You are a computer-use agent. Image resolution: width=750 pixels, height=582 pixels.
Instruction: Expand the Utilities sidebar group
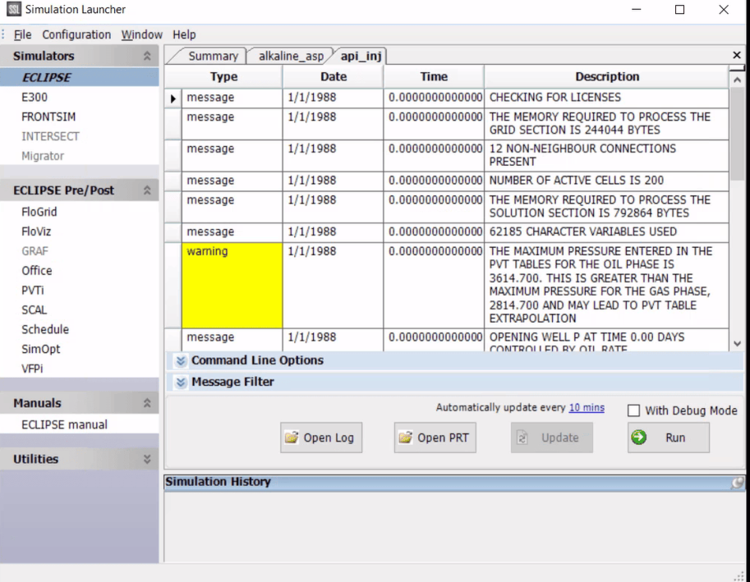(147, 459)
